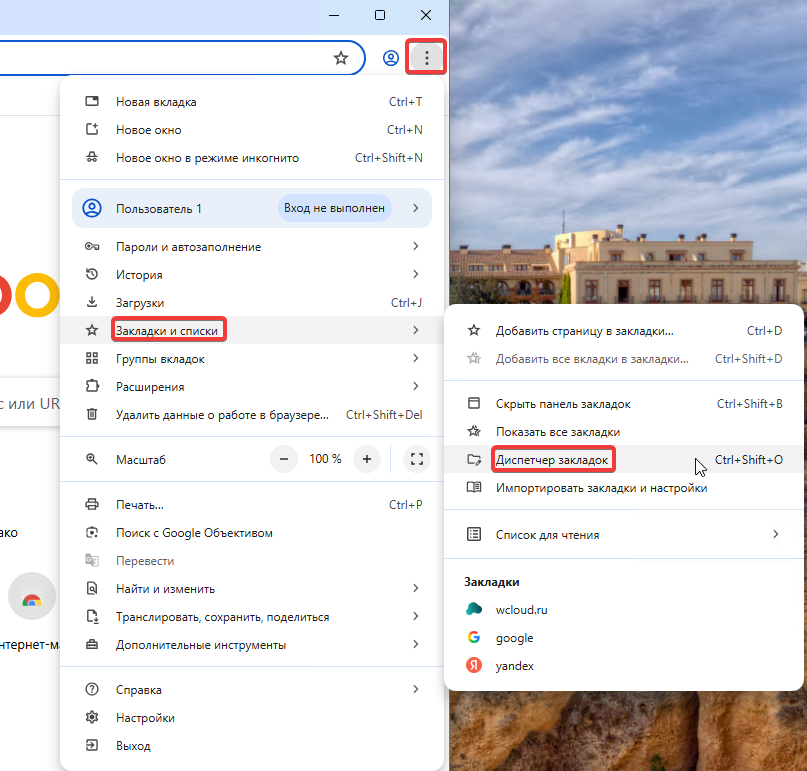Expand 'Список для чтения' submenu

click(x=547, y=534)
